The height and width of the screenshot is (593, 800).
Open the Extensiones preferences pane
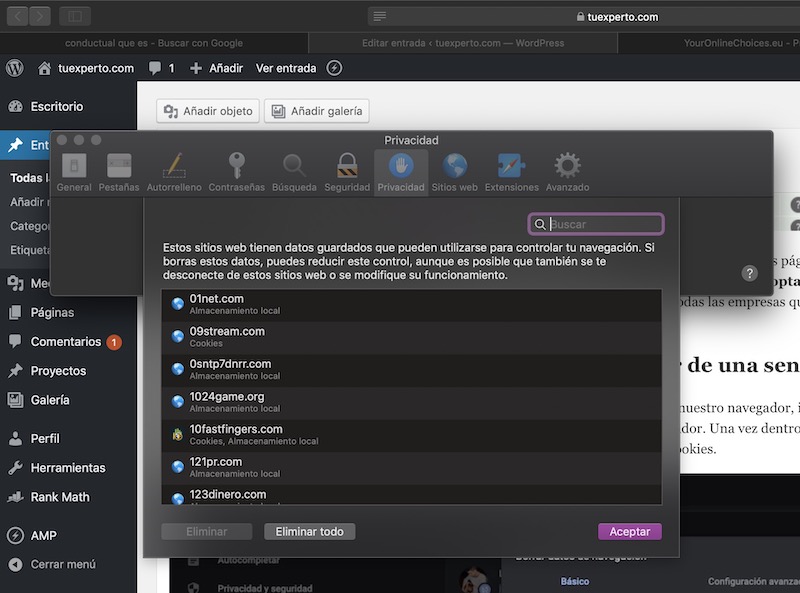(511, 171)
